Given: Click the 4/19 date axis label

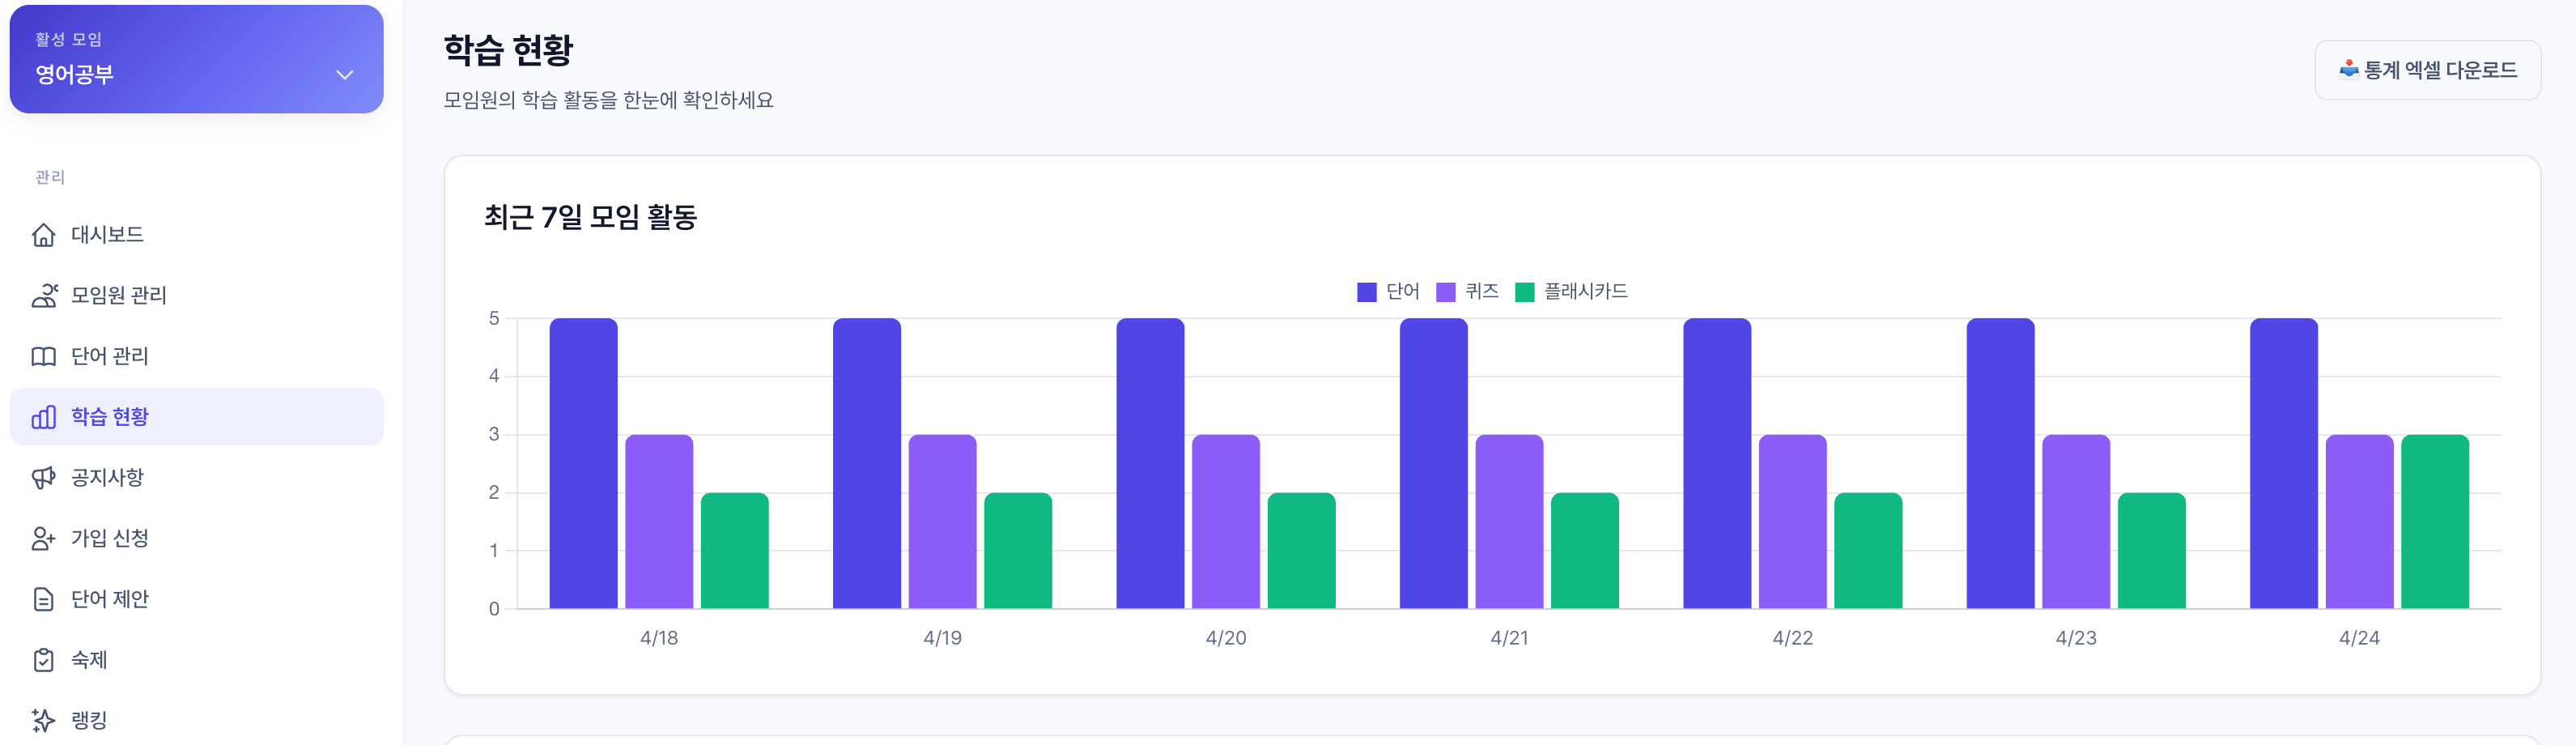Looking at the screenshot, I should coord(943,638).
